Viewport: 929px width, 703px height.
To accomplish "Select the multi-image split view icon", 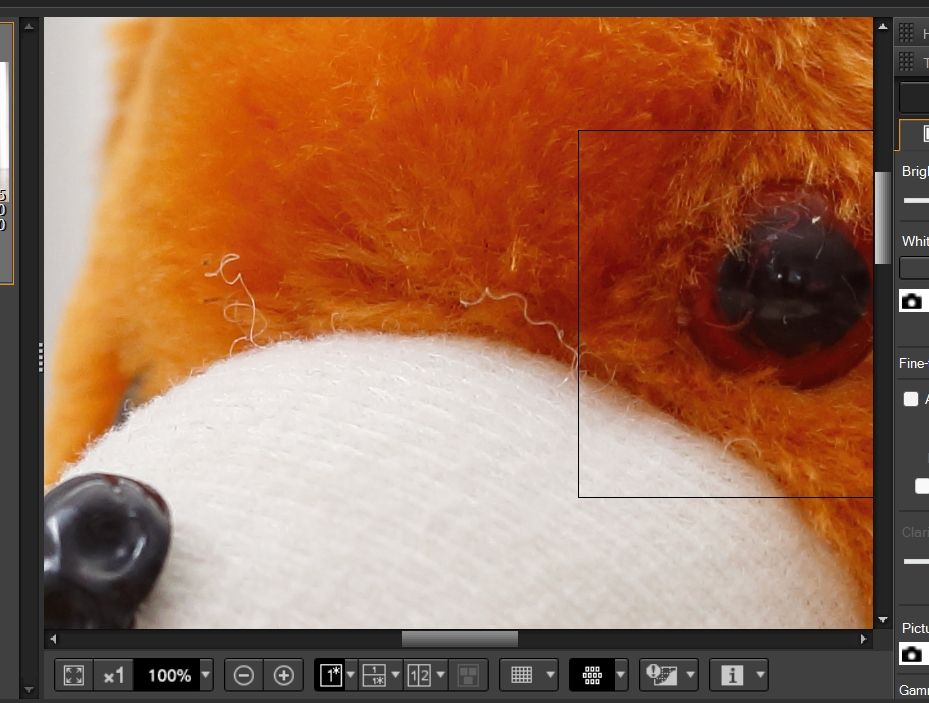I will coord(421,675).
